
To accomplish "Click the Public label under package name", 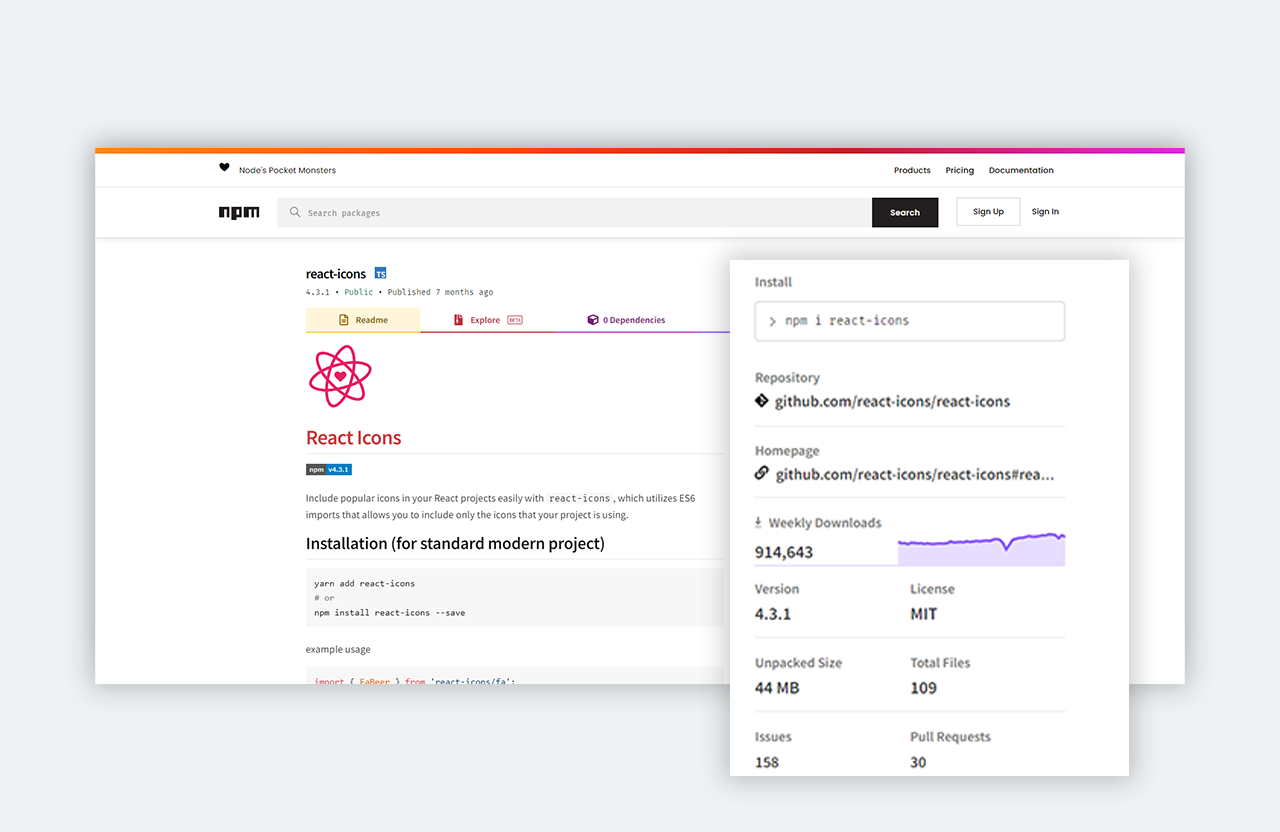I will tap(359, 292).
